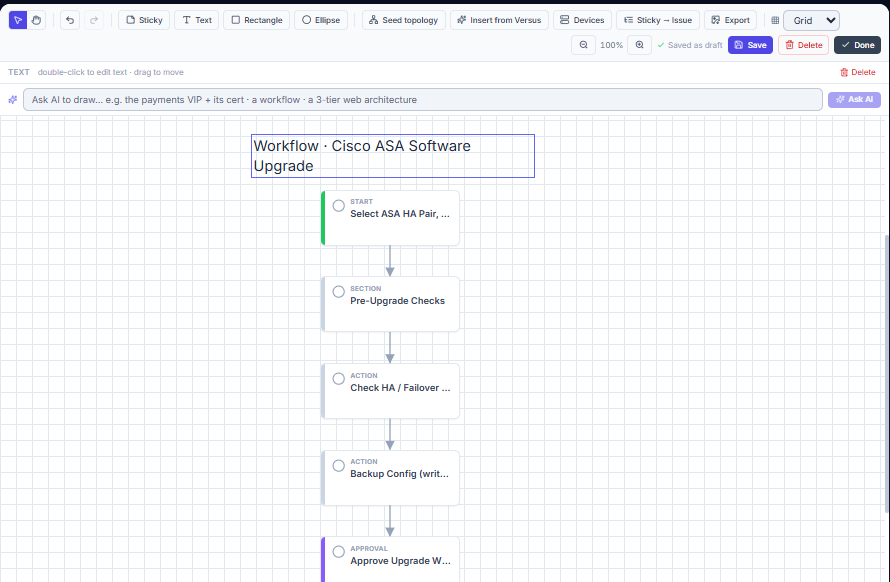The height and width of the screenshot is (582, 890).
Task: Pick the Rectangle shape tool
Action: [x=257, y=20]
